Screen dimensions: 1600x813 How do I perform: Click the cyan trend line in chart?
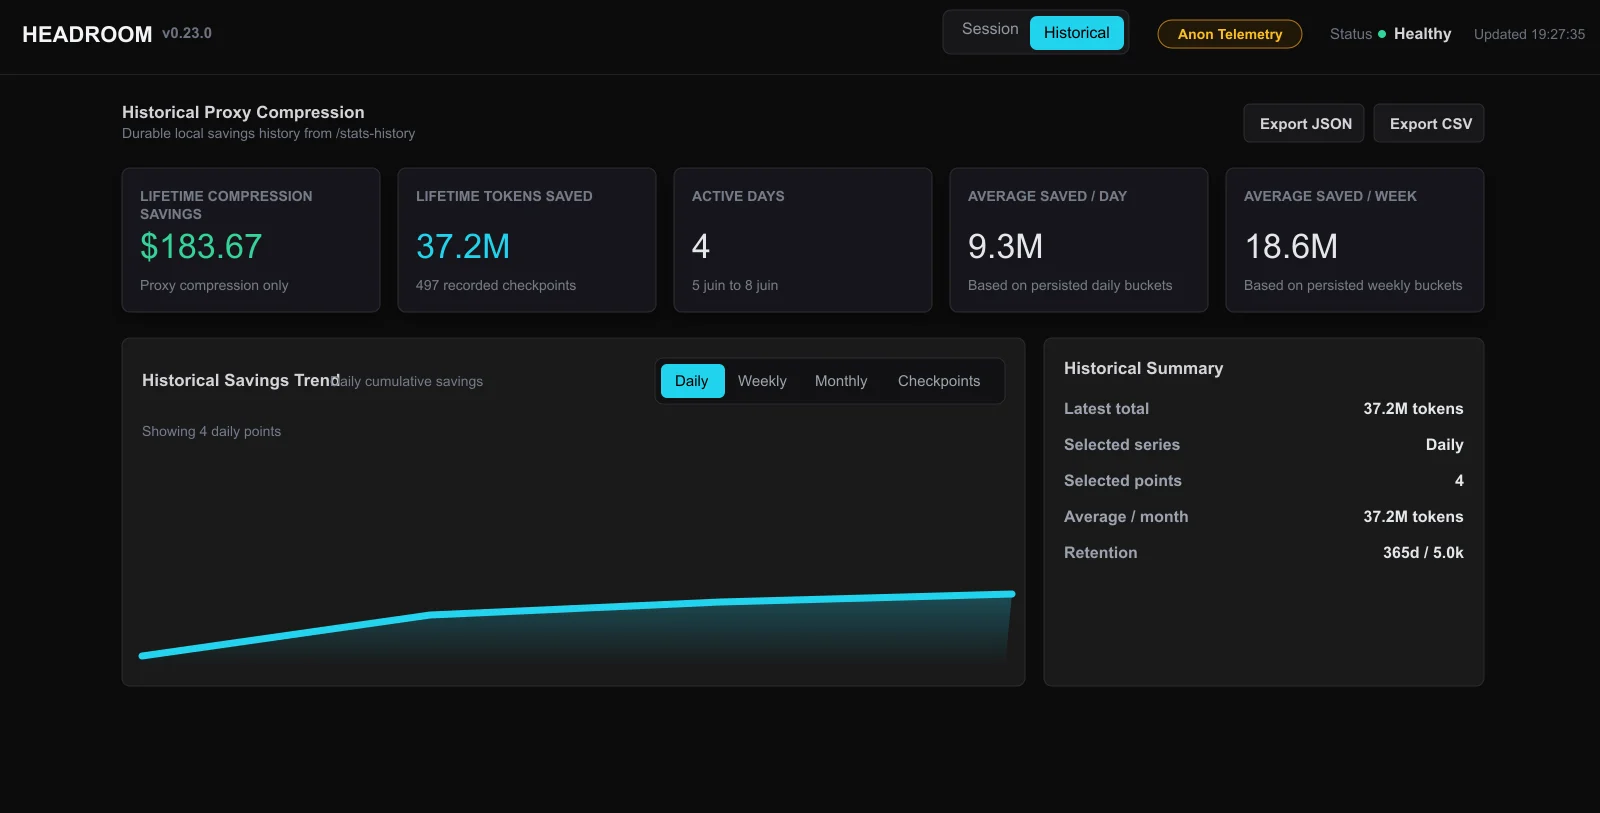(x=577, y=608)
